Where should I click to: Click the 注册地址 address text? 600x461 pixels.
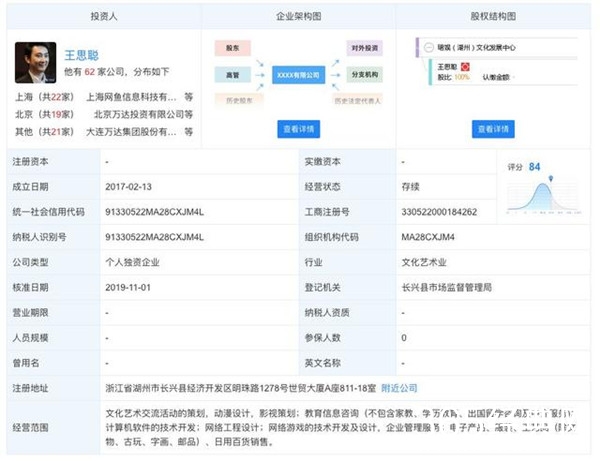click(x=241, y=388)
